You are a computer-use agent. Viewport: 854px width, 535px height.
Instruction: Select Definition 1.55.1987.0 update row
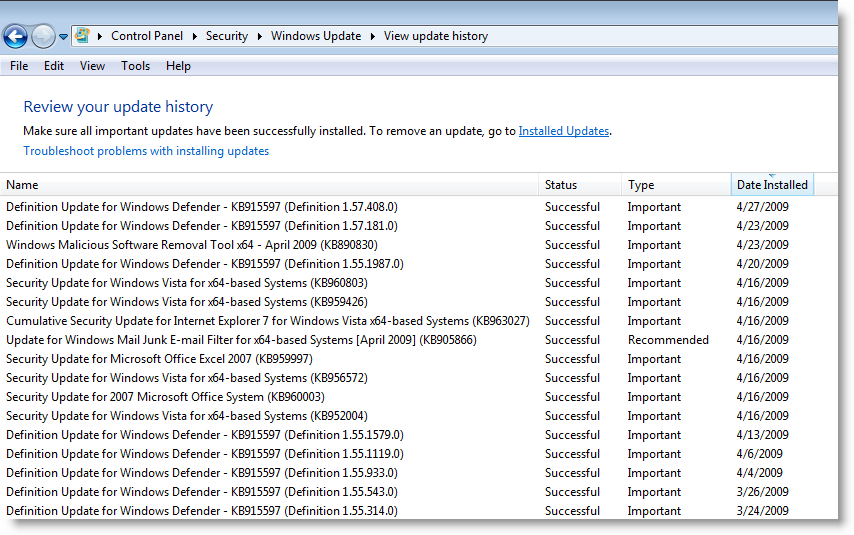click(419, 264)
